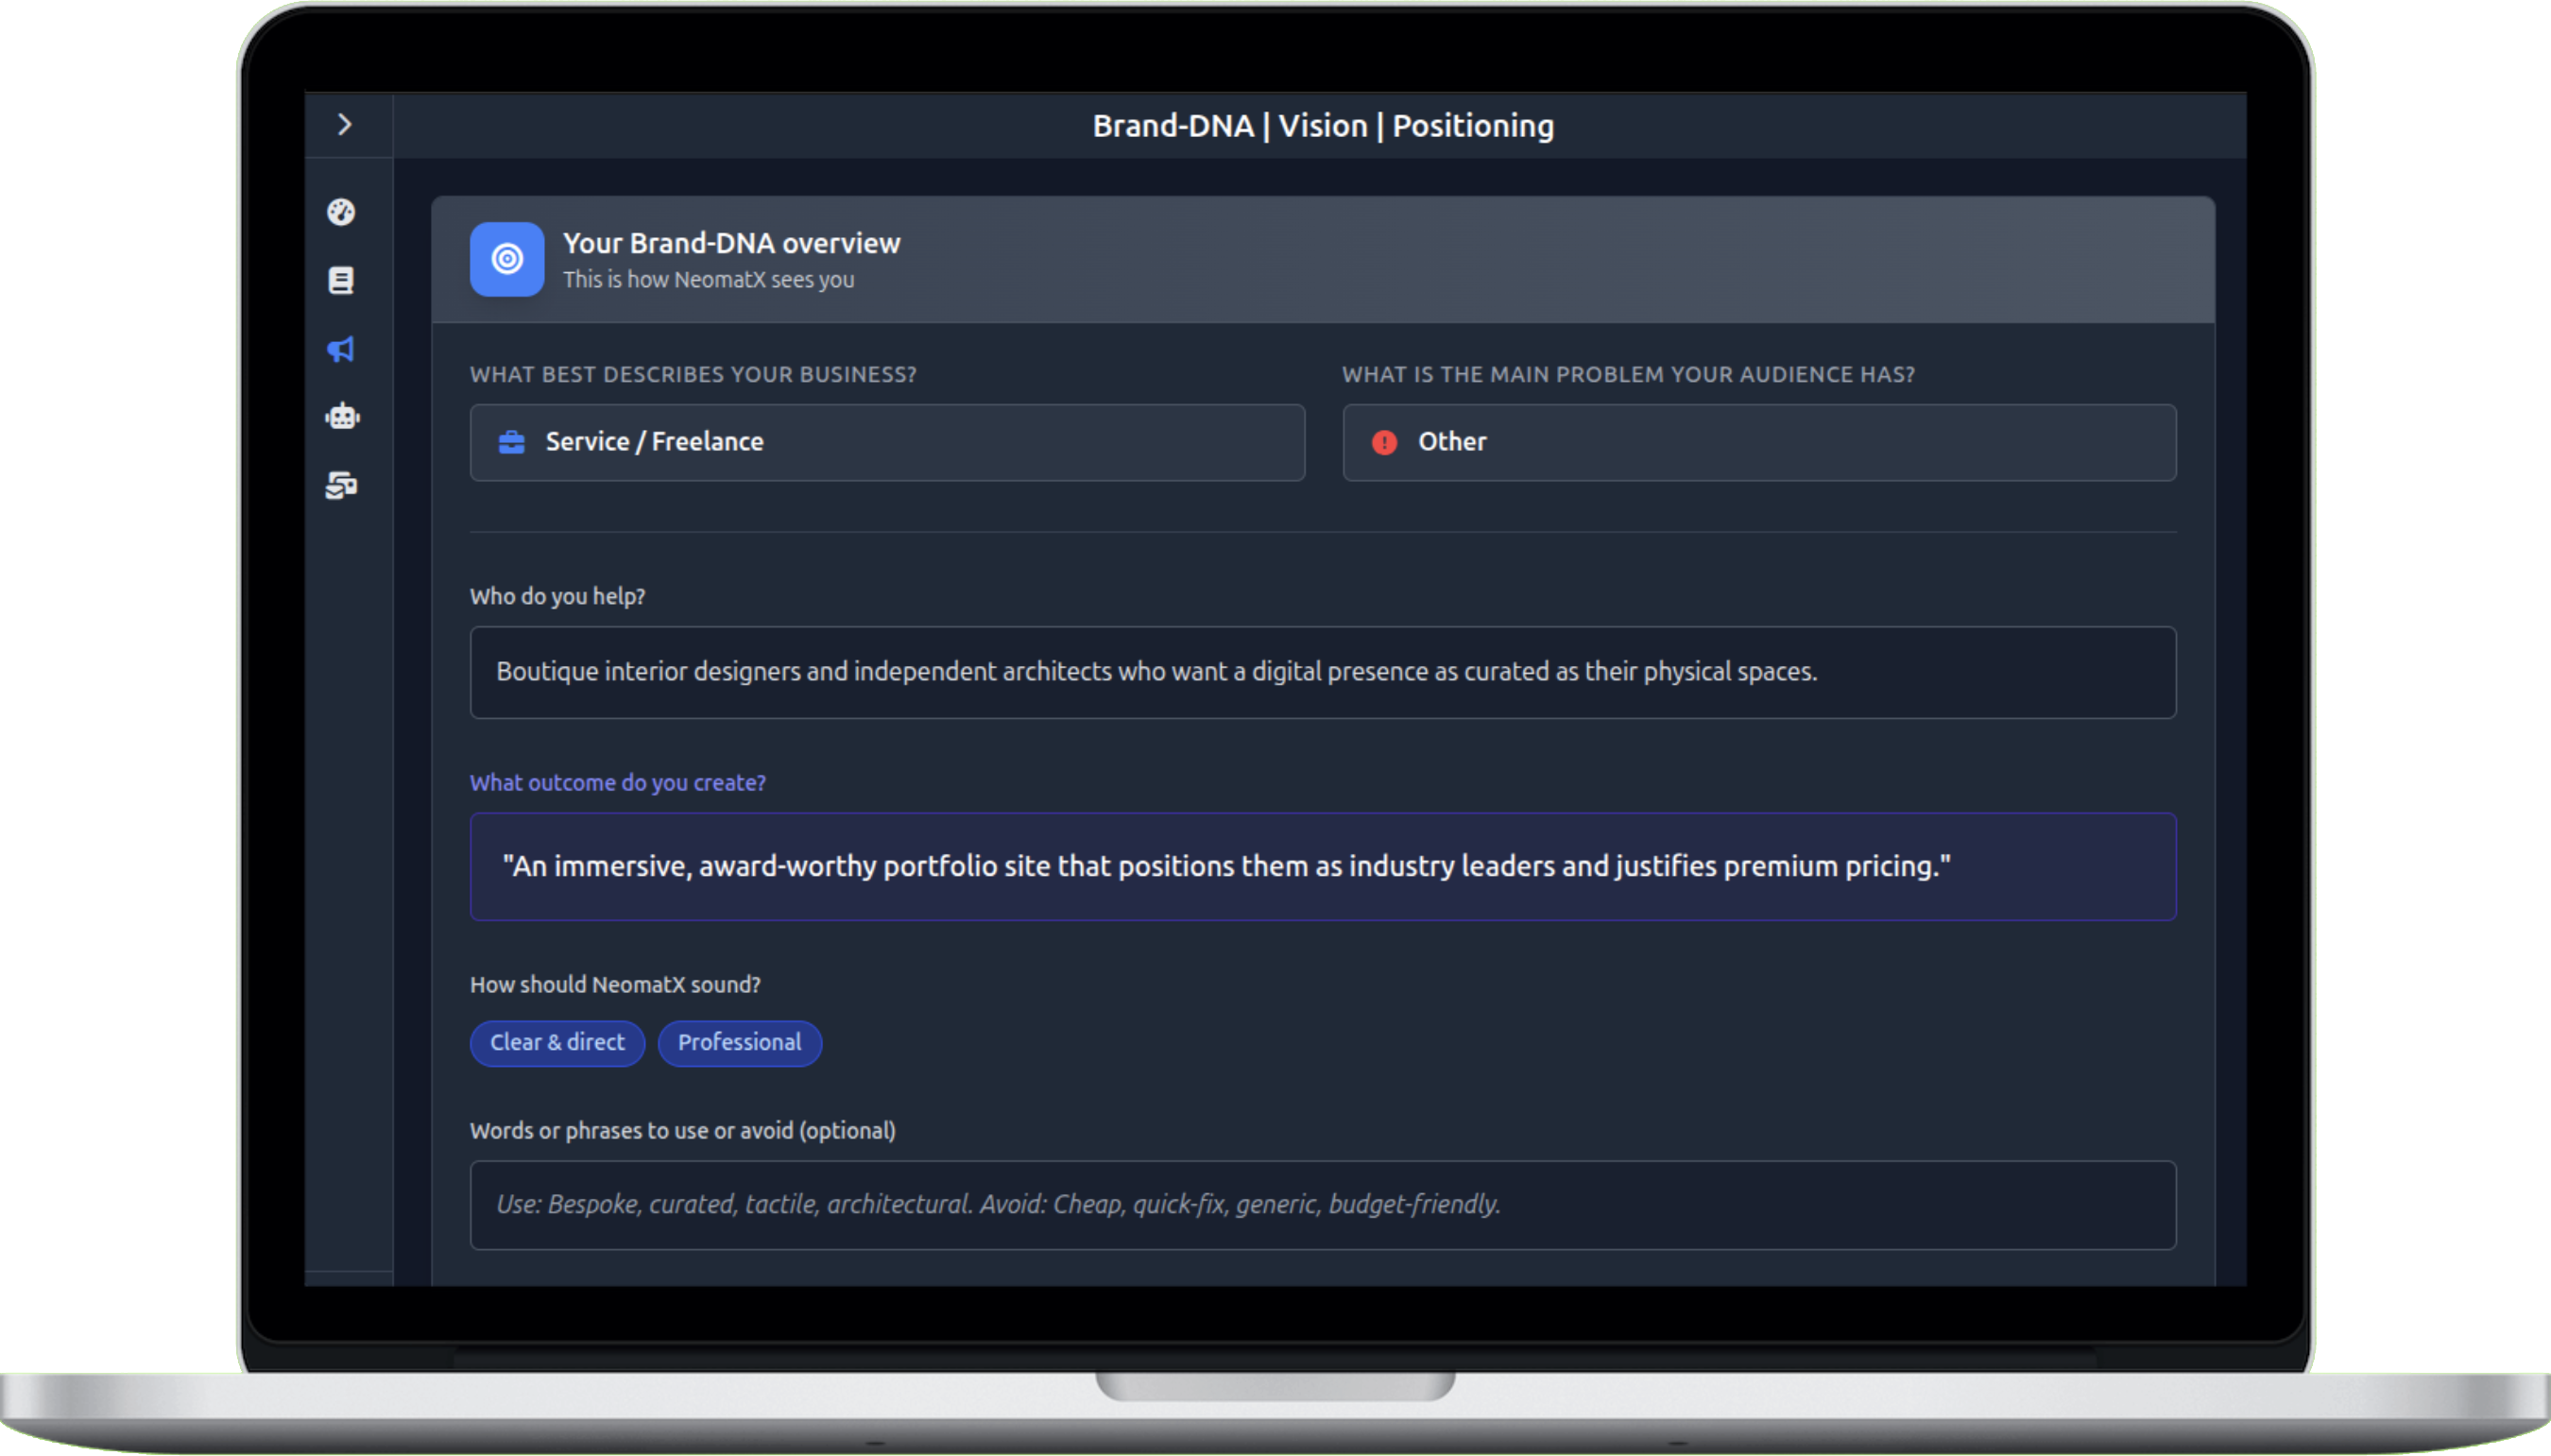2551x1456 pixels.
Task: Click the Your Brand-DNA overview header
Action: click(731, 242)
